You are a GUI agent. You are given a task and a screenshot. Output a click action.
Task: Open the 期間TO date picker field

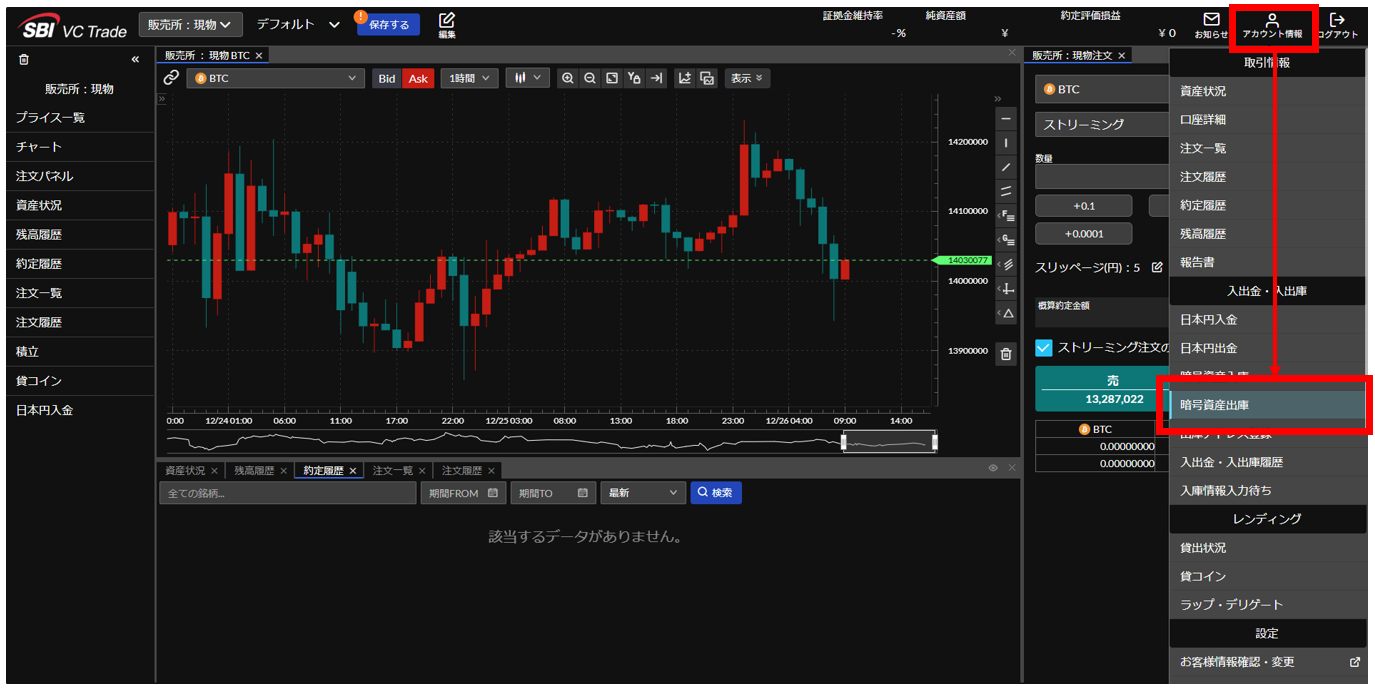(553, 493)
